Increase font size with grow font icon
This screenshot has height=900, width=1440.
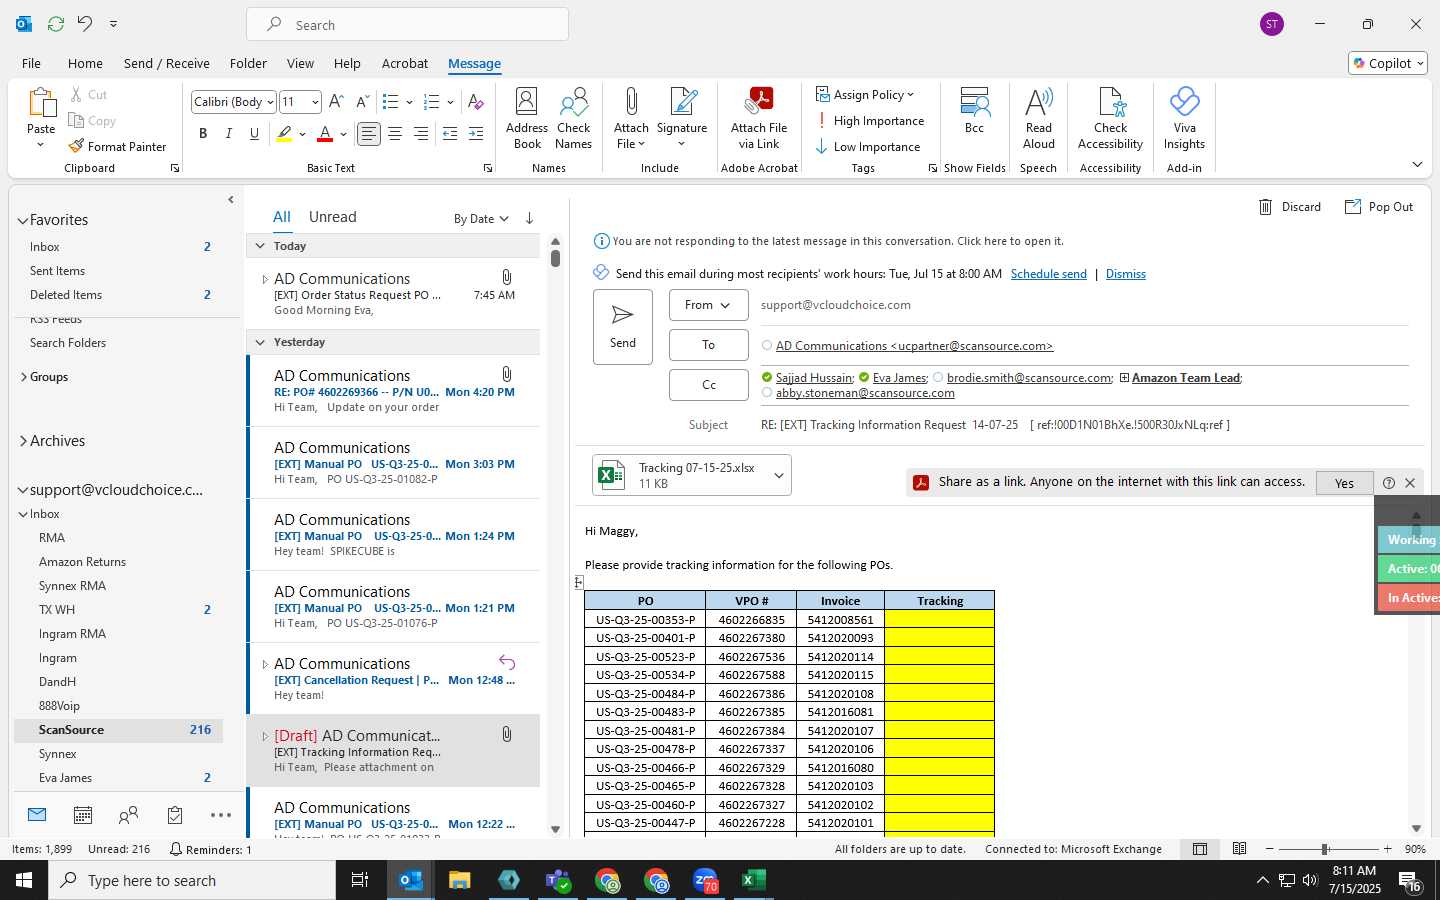tap(336, 102)
